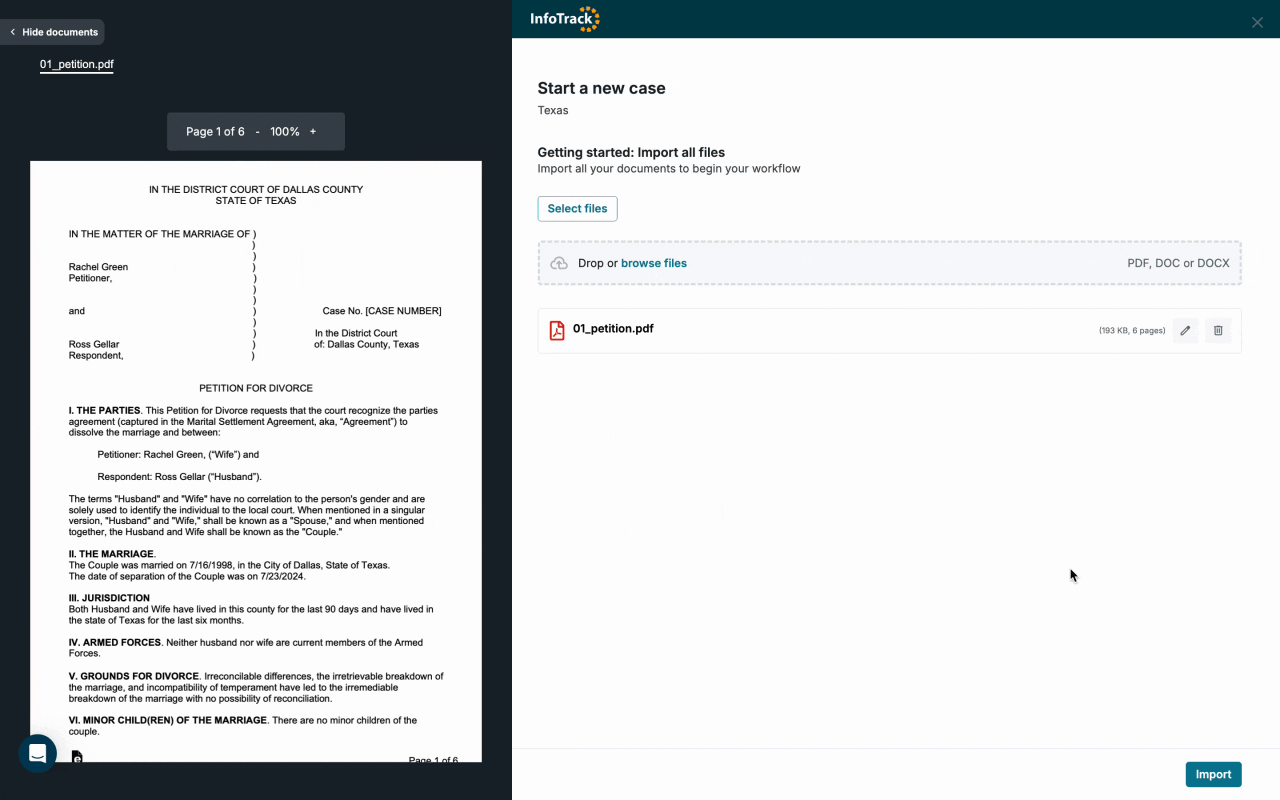1280x800 pixels.
Task: Click the 100% zoom level label
Action: tap(285, 131)
